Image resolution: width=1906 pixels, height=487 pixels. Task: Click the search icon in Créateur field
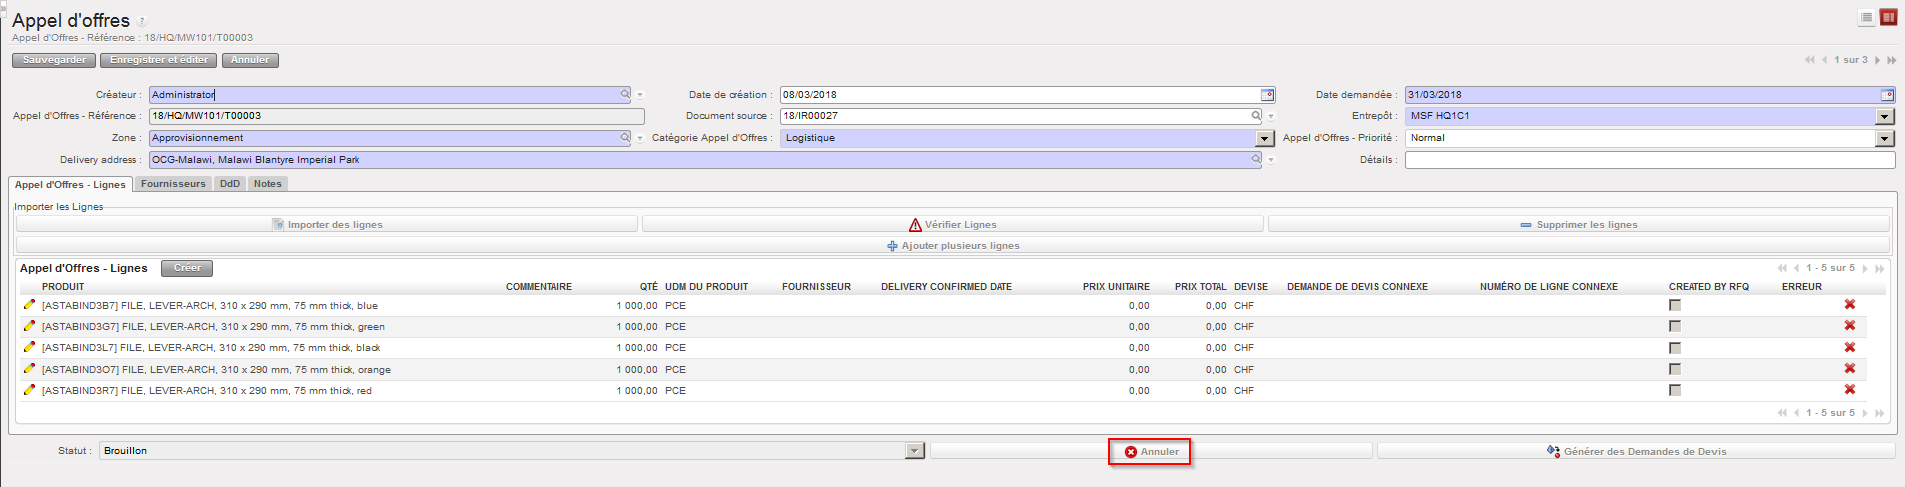(625, 95)
